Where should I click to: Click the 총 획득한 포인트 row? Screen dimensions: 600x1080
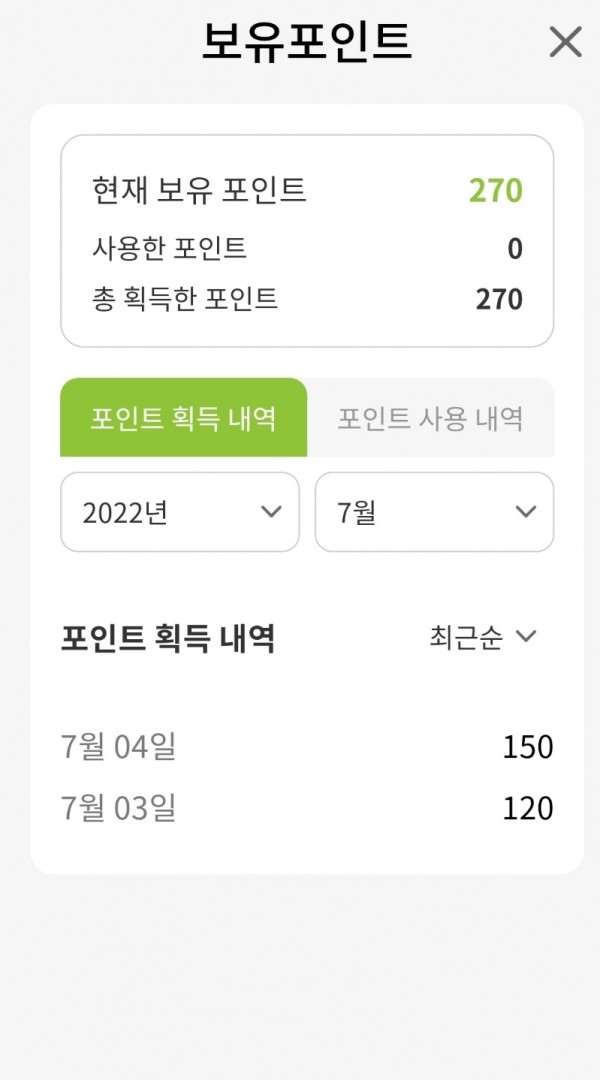coord(307,299)
